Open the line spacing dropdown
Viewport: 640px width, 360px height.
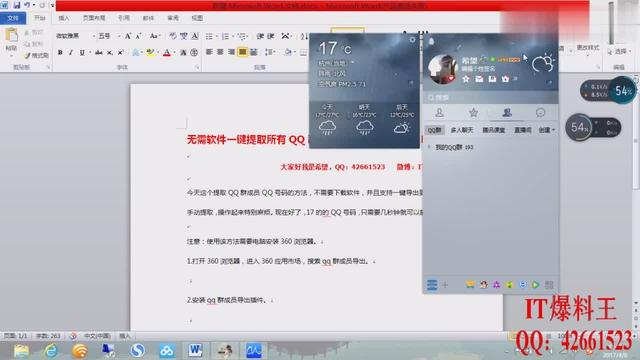269,52
